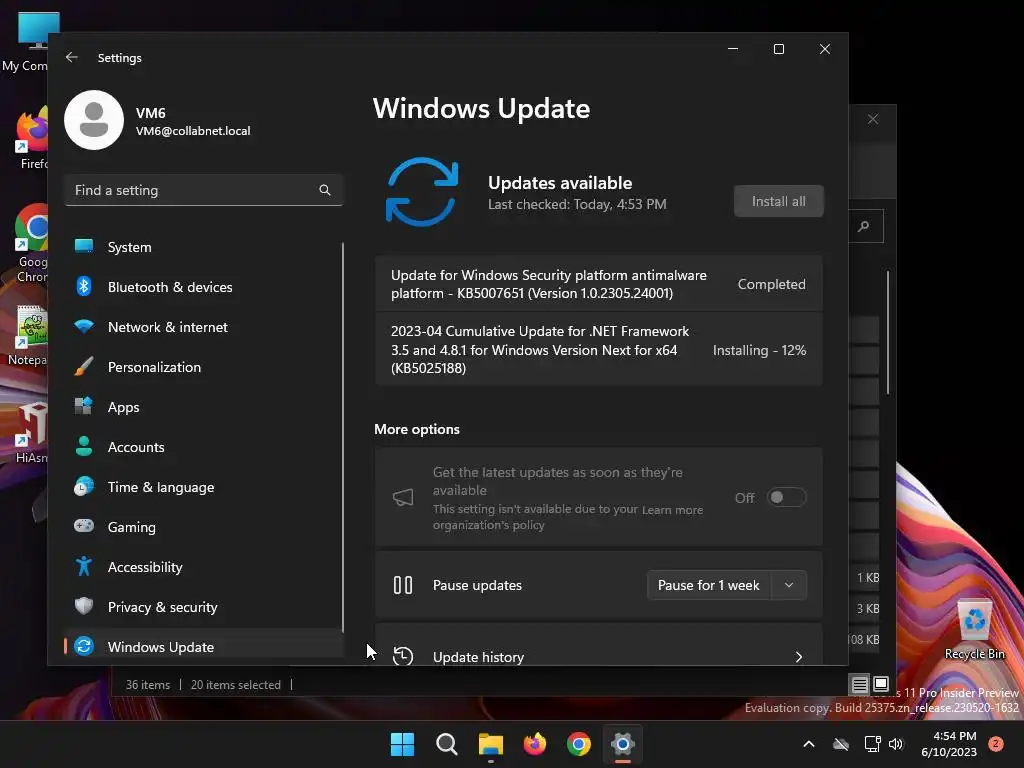Select Network & internet in the sidebar
The image size is (1024, 768).
pyautogui.click(x=204, y=327)
